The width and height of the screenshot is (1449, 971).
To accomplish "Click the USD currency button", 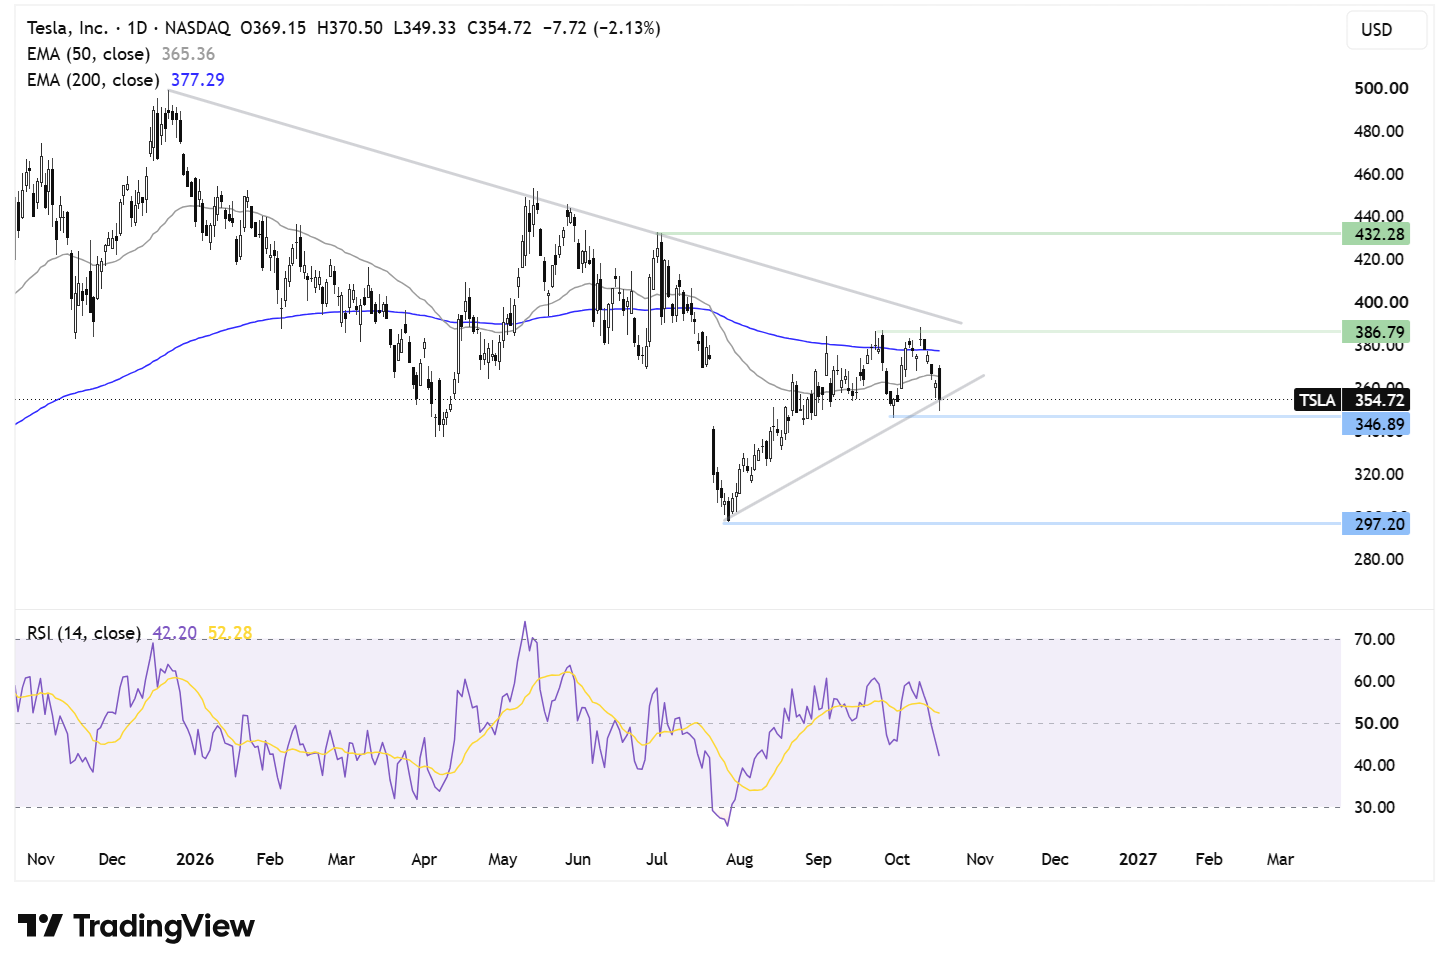I will click(x=1386, y=30).
